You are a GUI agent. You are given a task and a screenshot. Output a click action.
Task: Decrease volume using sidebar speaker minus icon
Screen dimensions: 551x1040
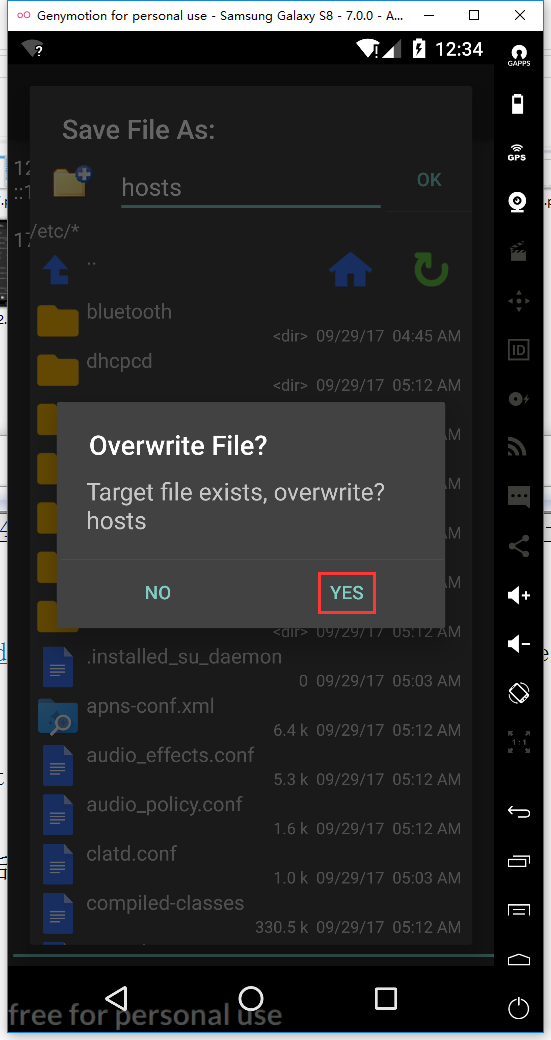(x=518, y=644)
